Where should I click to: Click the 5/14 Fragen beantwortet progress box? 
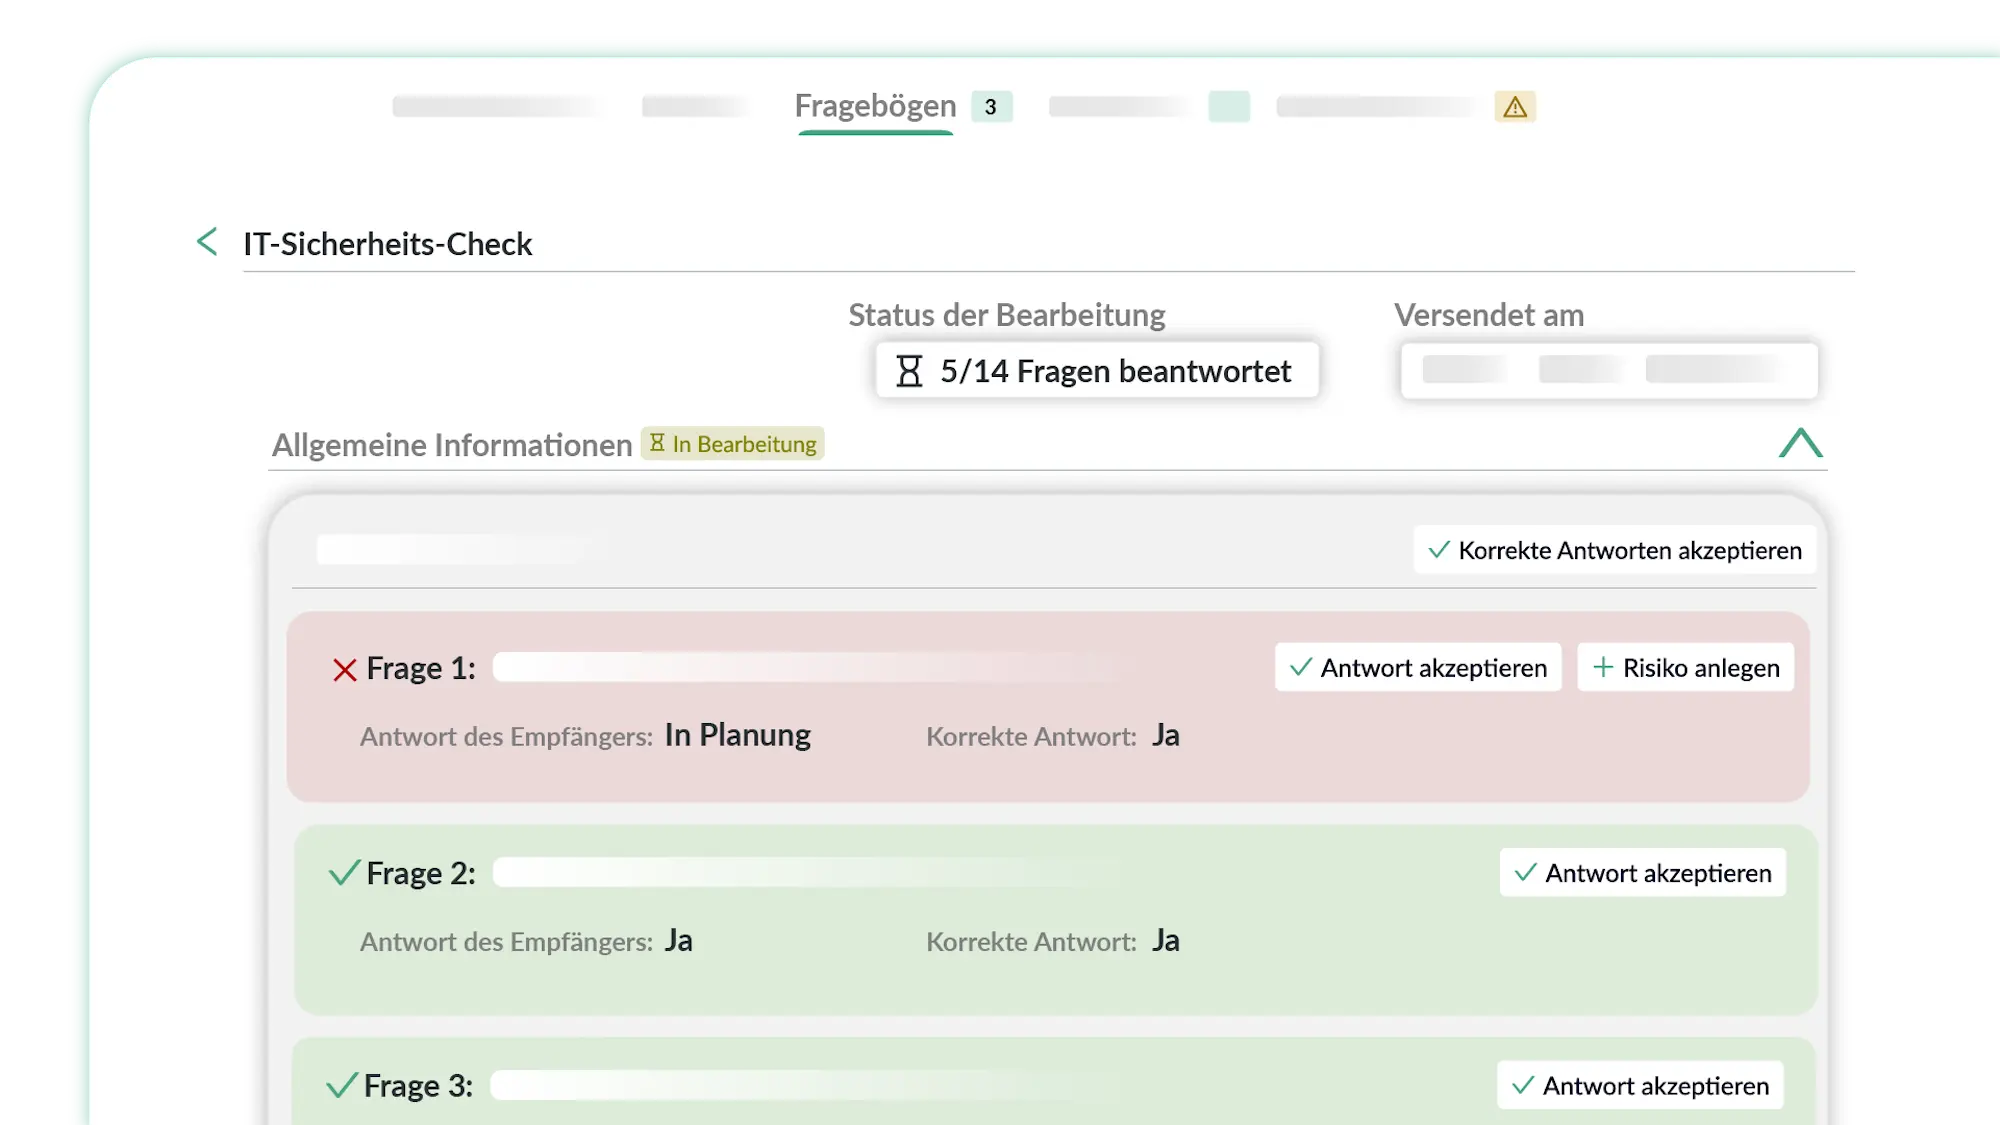(x=1097, y=371)
